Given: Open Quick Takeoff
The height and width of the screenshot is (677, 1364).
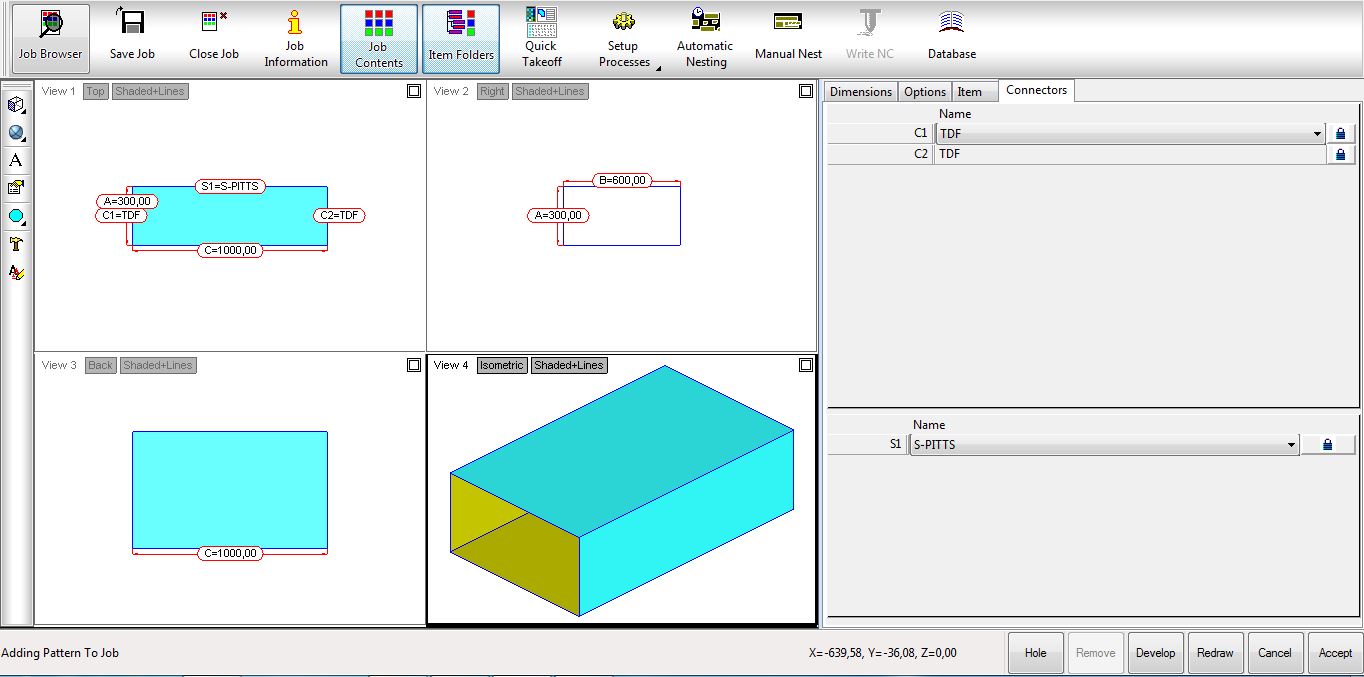Looking at the screenshot, I should tap(541, 38).
